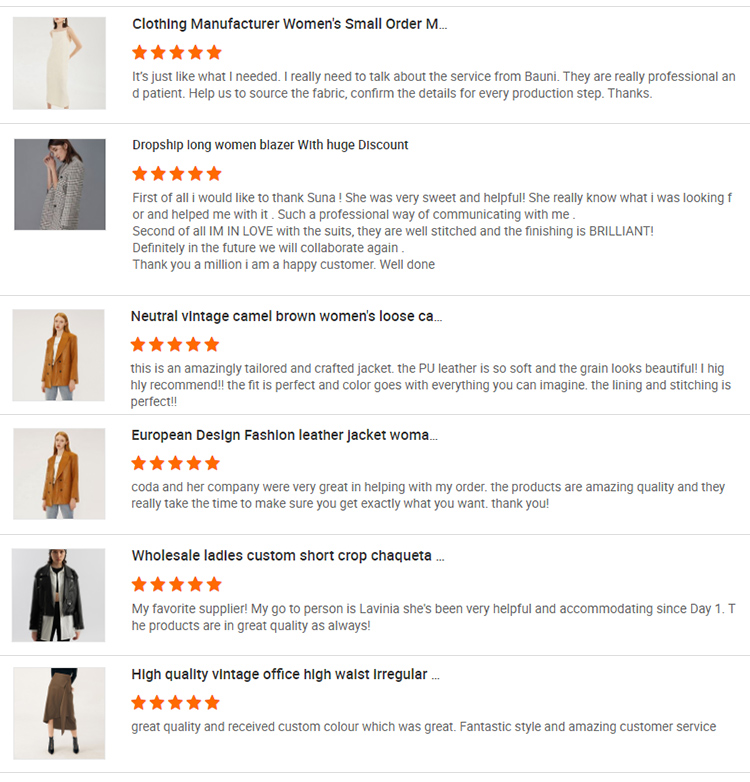Open the brown irregular skirt thumbnail
This screenshot has height=782, width=750.
click(59, 713)
